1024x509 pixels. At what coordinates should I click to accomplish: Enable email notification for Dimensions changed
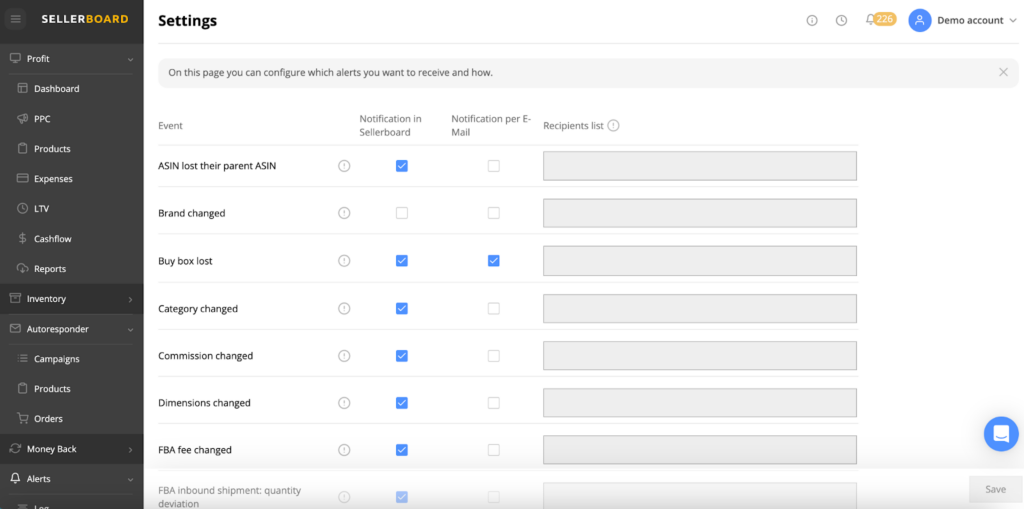[494, 403]
